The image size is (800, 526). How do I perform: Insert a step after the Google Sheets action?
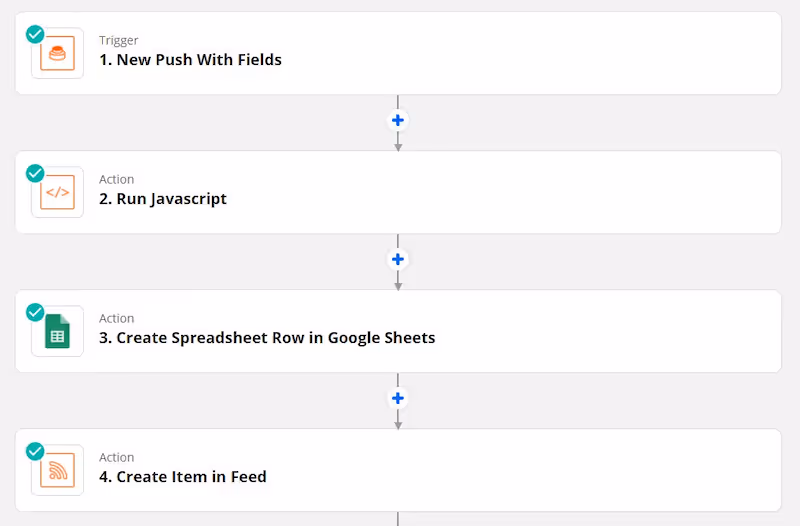(x=398, y=398)
